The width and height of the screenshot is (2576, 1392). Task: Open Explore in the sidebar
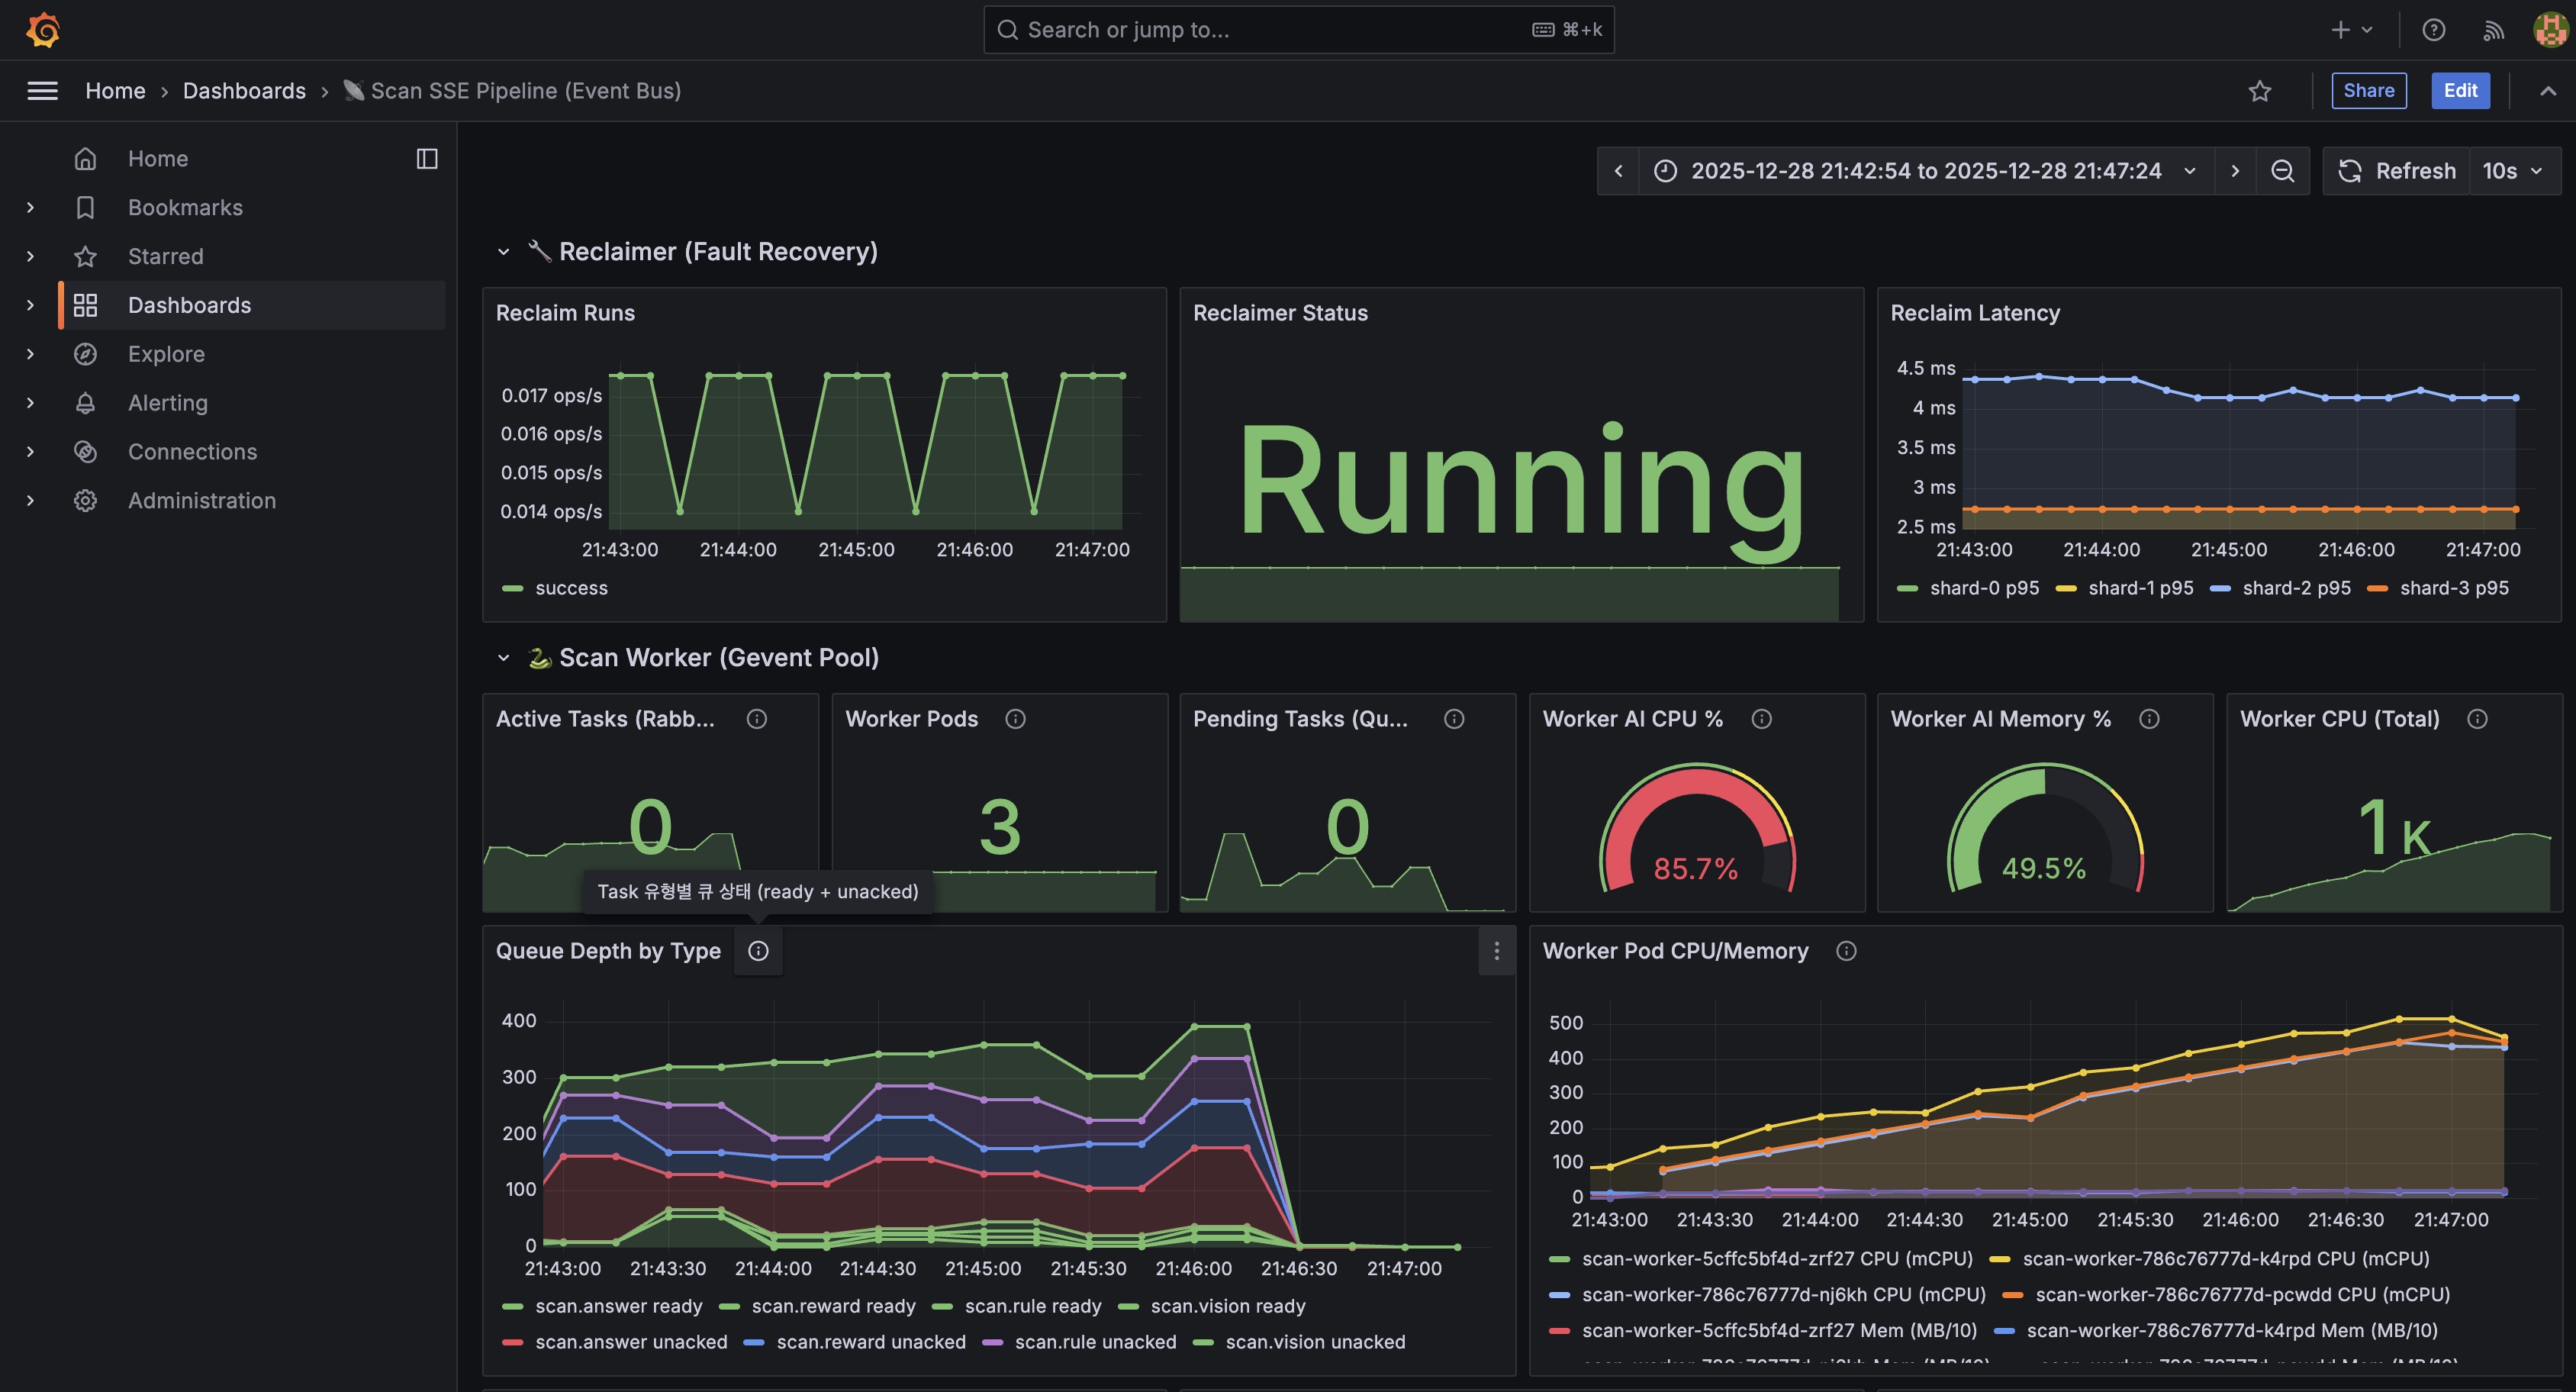pyautogui.click(x=166, y=354)
